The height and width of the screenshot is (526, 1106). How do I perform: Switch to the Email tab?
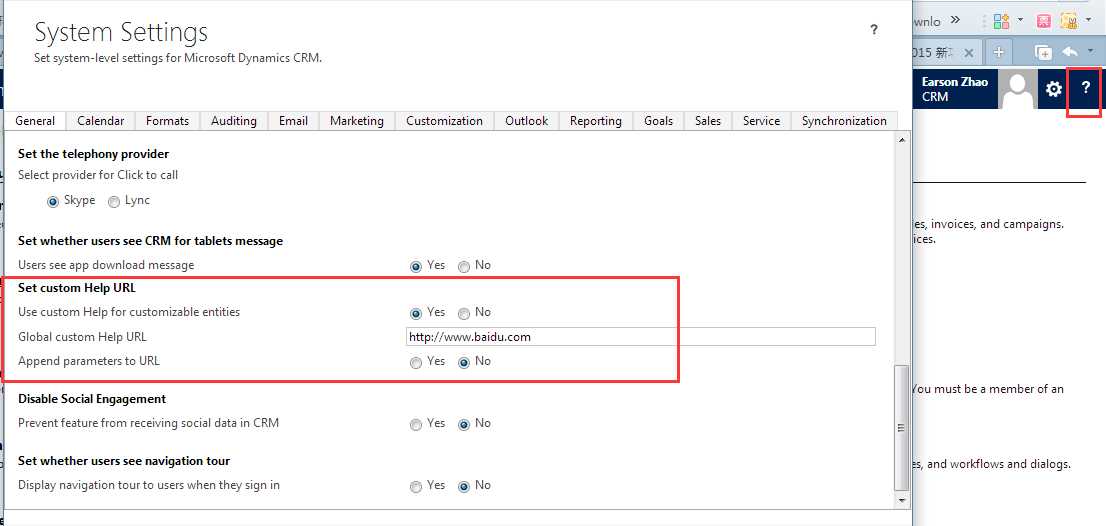pyautogui.click(x=293, y=121)
